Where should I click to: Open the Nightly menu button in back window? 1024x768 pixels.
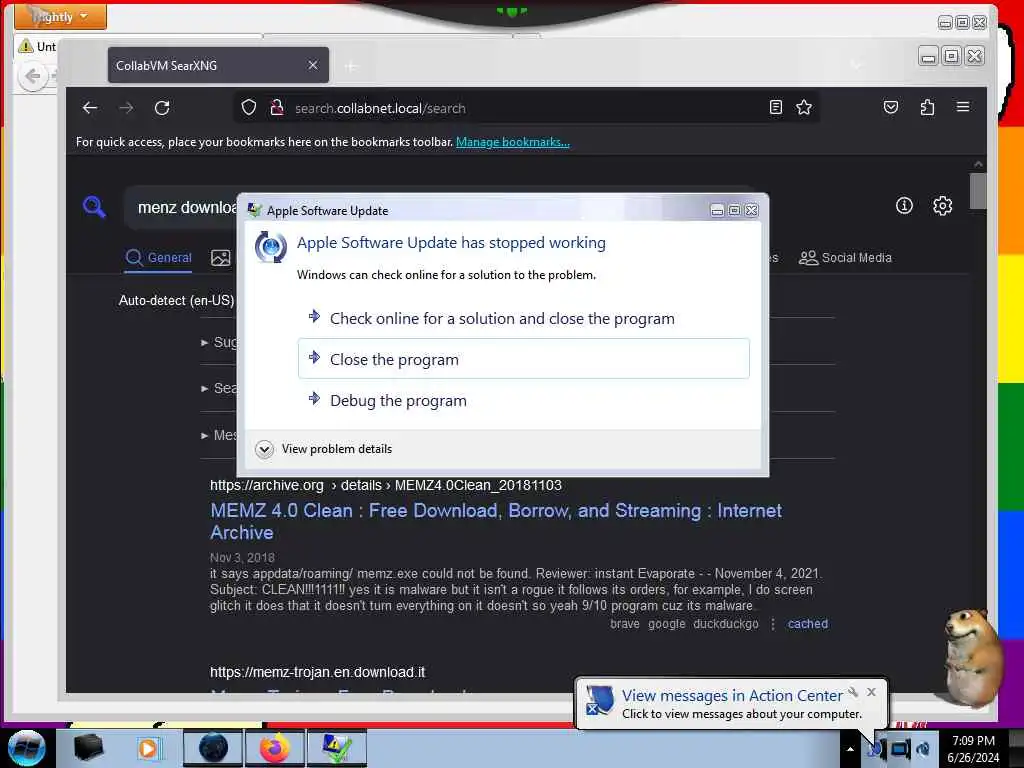click(x=60, y=16)
